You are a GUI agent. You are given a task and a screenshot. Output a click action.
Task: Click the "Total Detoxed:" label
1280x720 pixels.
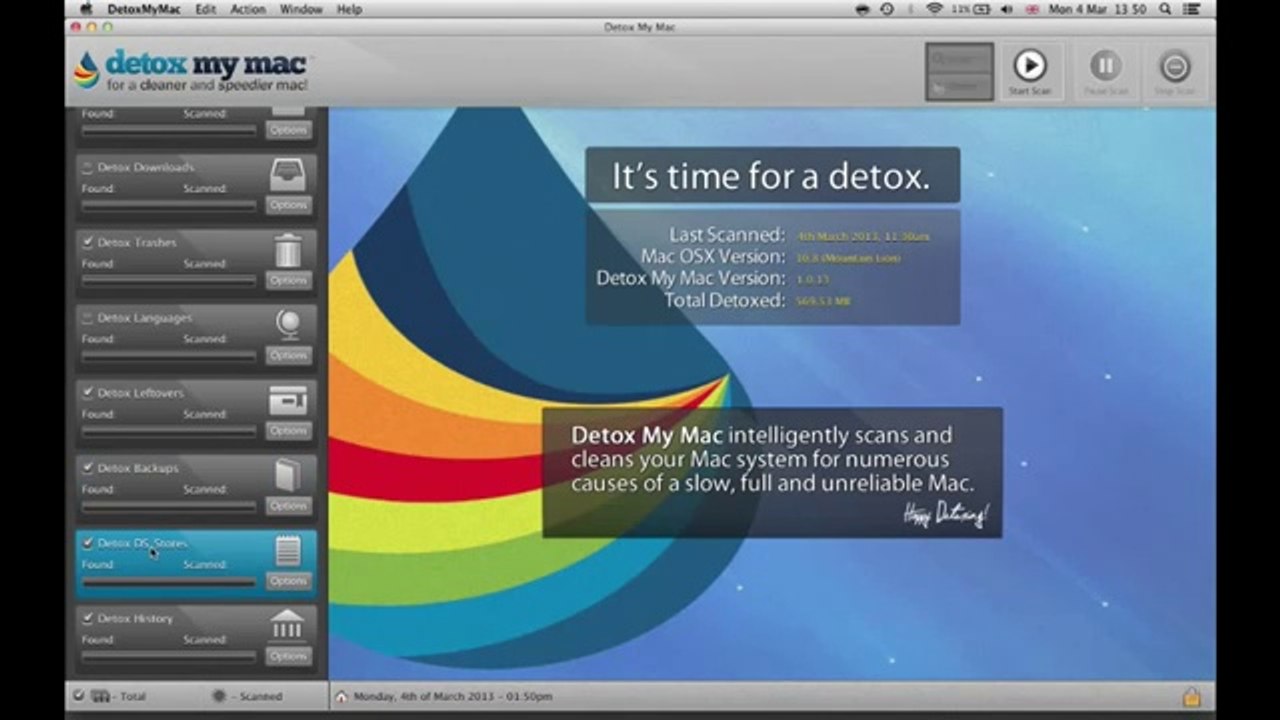click(x=725, y=300)
